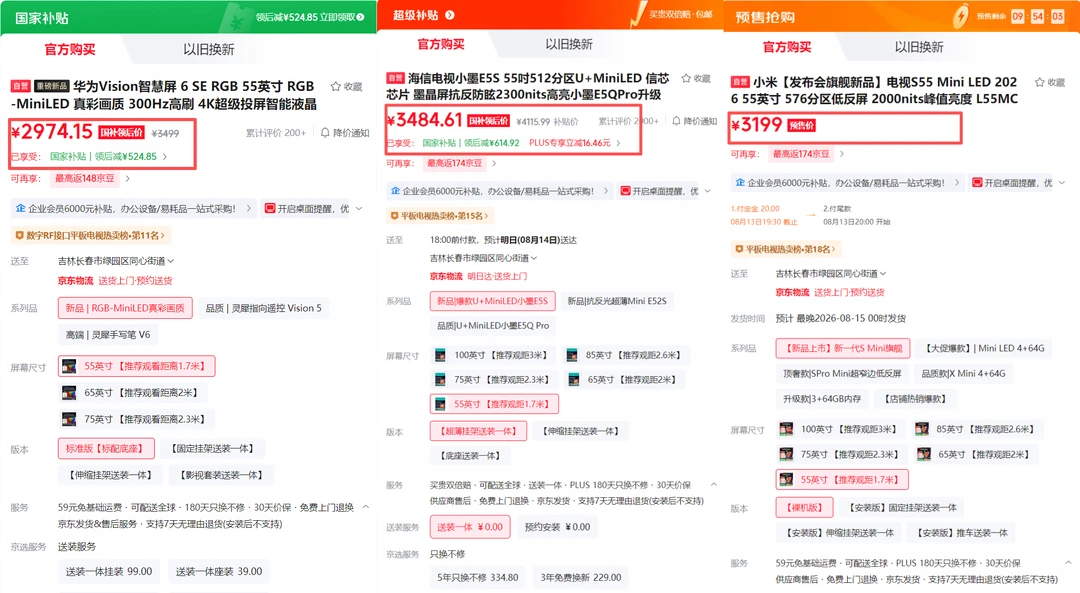
Task: Open Hisense delivery address dropdown
Action: coord(484,258)
